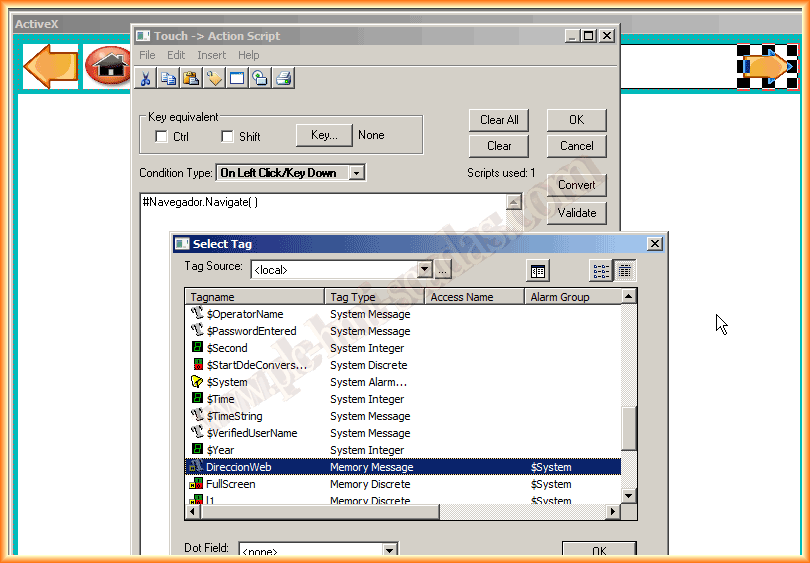Click the Tagname column header
Screen dimensions: 810x563
coord(255,297)
